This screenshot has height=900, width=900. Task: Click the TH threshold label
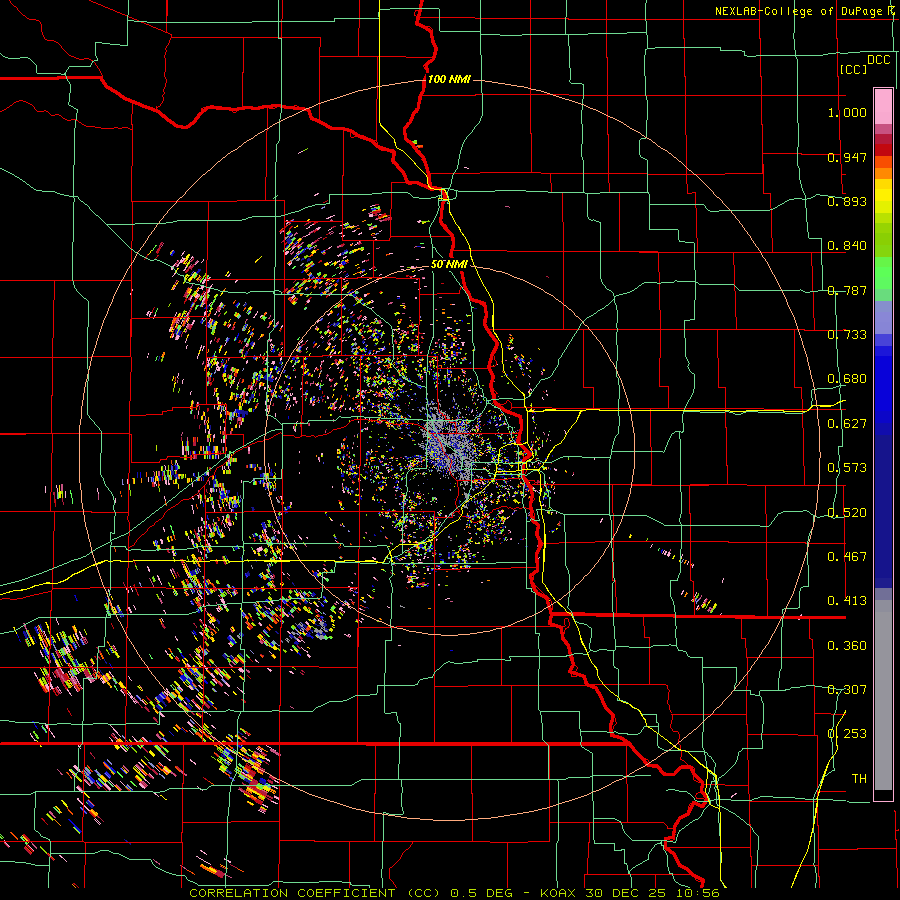coord(859,779)
